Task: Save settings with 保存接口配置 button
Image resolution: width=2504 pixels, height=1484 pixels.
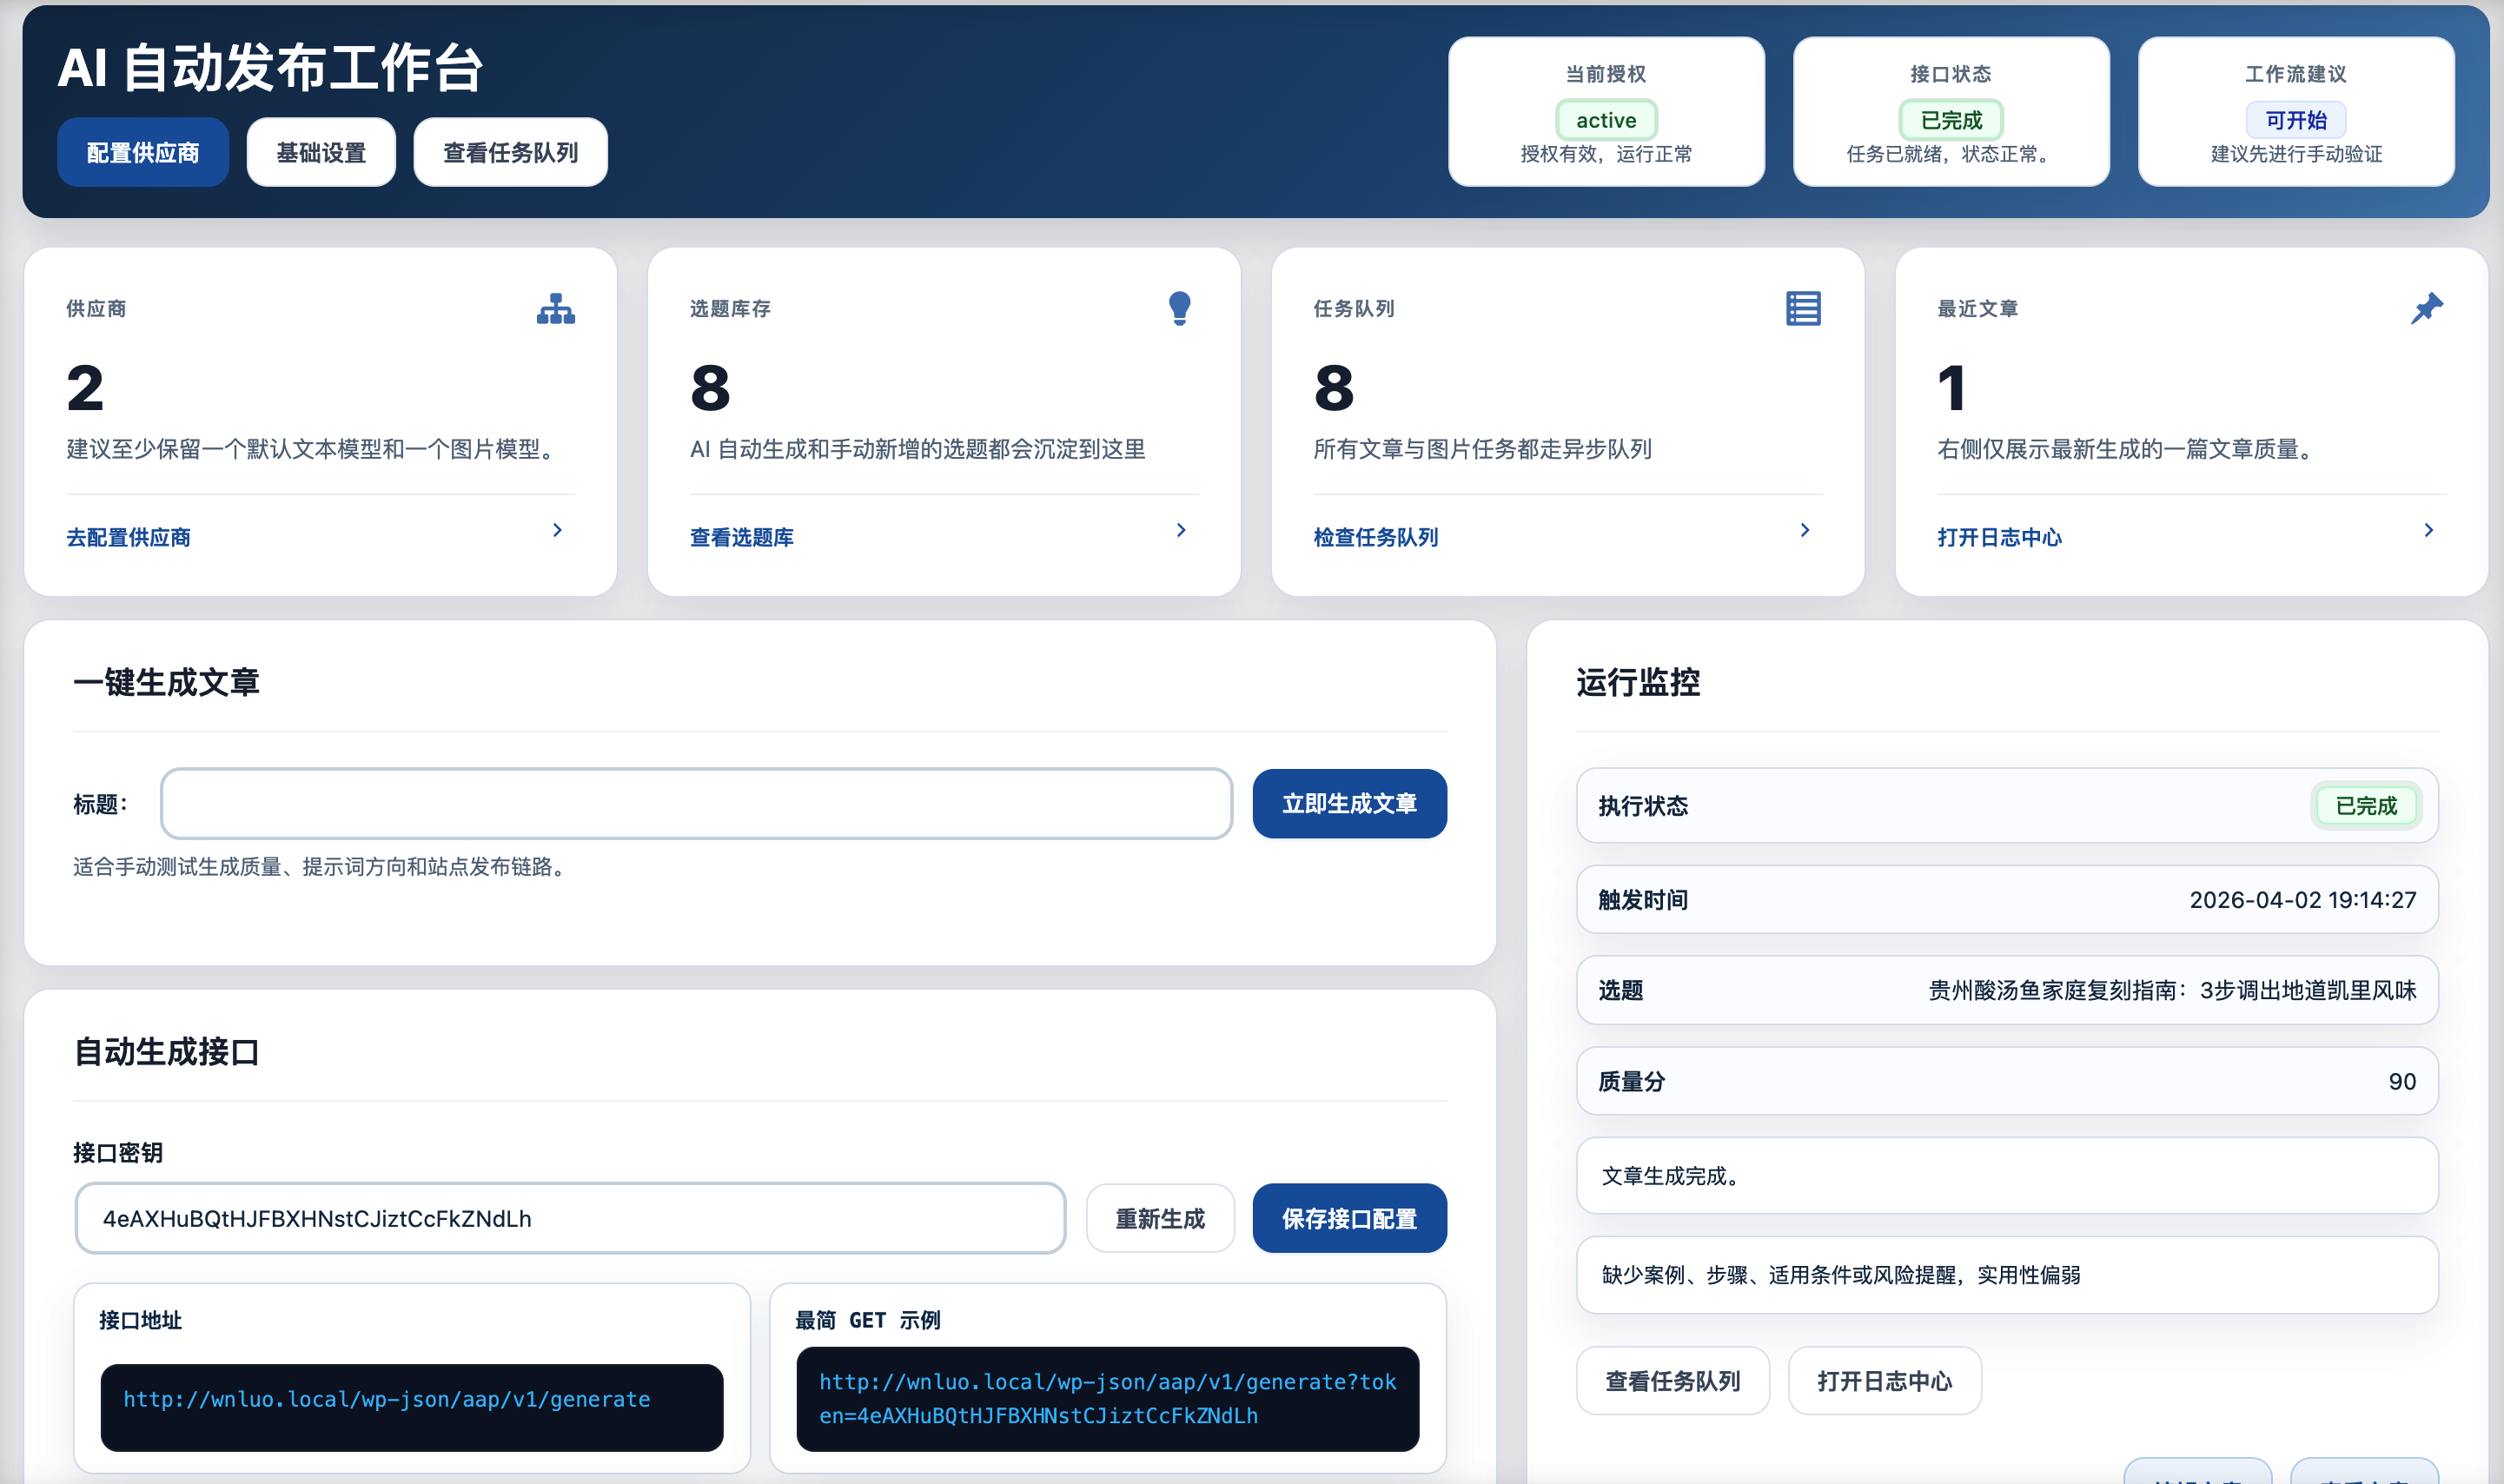Action: (1349, 1219)
